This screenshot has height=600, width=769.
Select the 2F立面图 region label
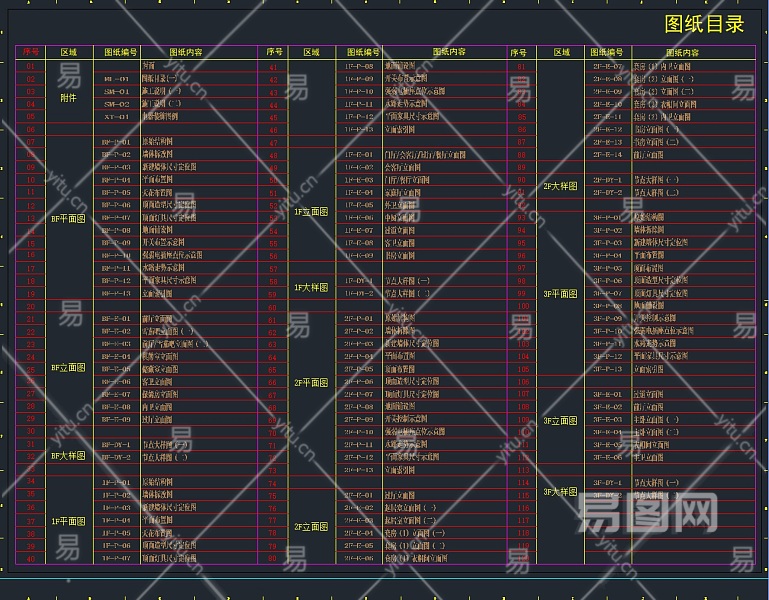point(312,526)
